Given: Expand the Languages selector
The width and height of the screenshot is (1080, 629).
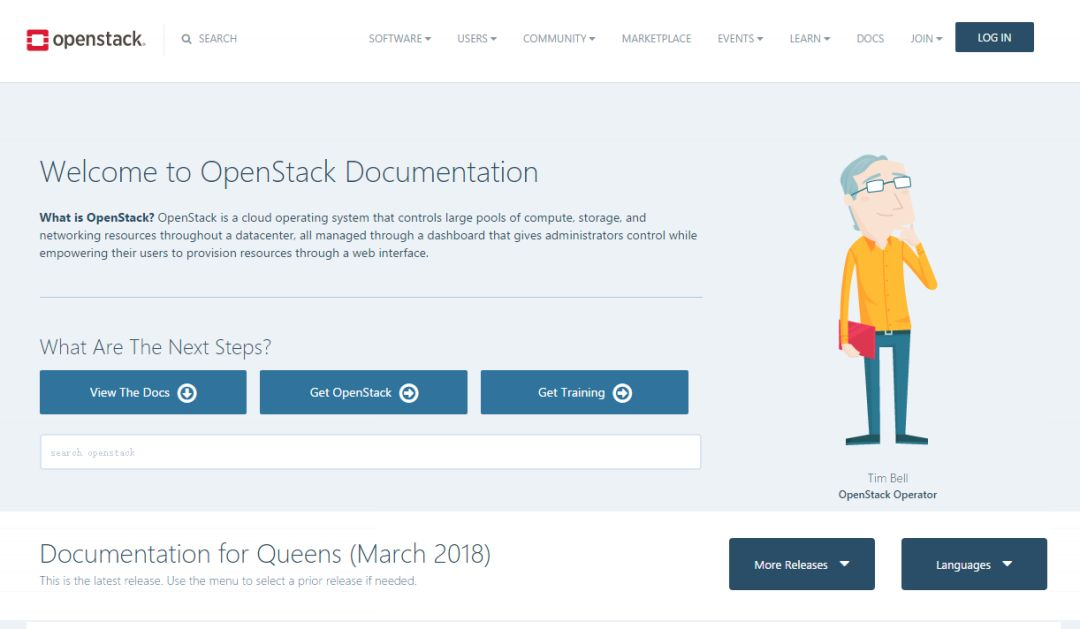Looking at the screenshot, I should (x=973, y=565).
